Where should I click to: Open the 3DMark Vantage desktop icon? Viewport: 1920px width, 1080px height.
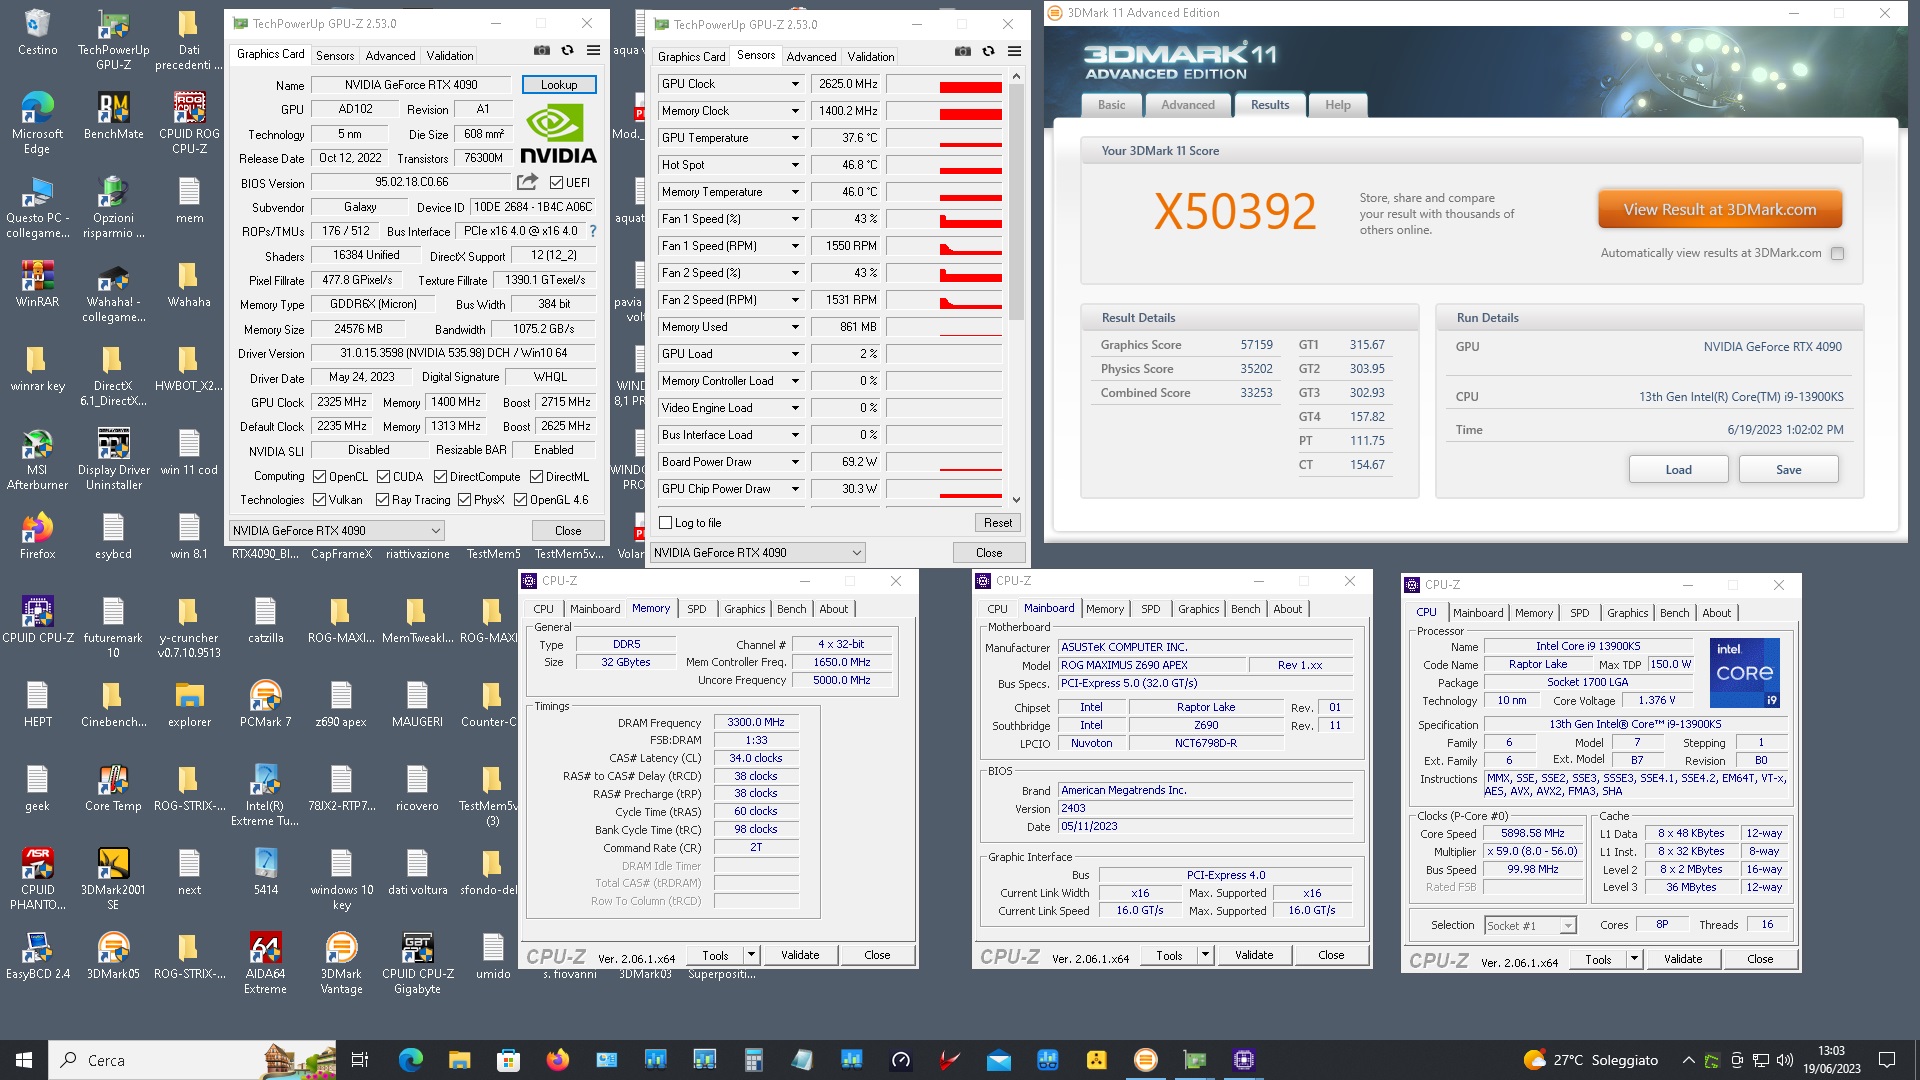(x=341, y=963)
